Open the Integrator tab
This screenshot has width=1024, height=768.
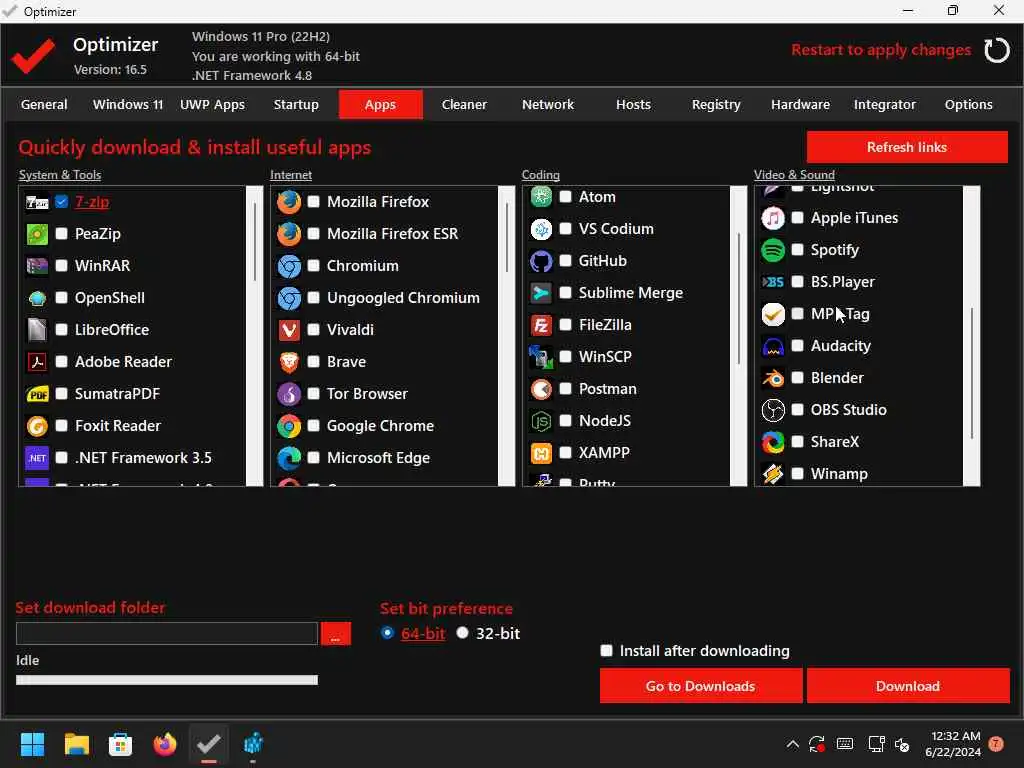(884, 104)
